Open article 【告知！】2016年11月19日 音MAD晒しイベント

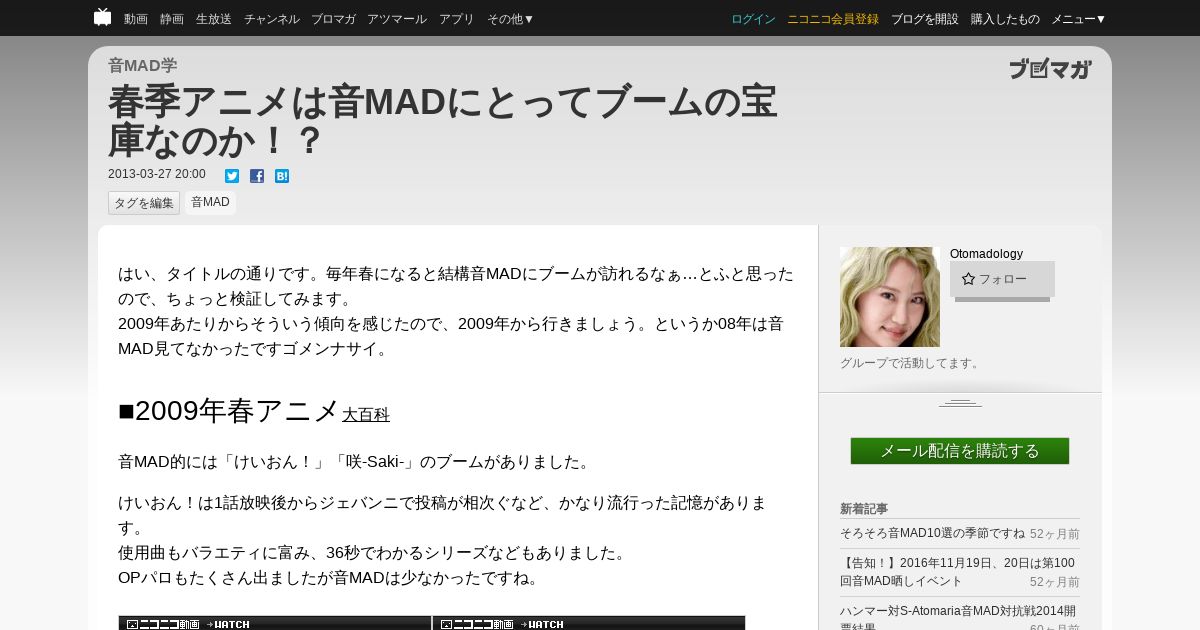pos(957,572)
